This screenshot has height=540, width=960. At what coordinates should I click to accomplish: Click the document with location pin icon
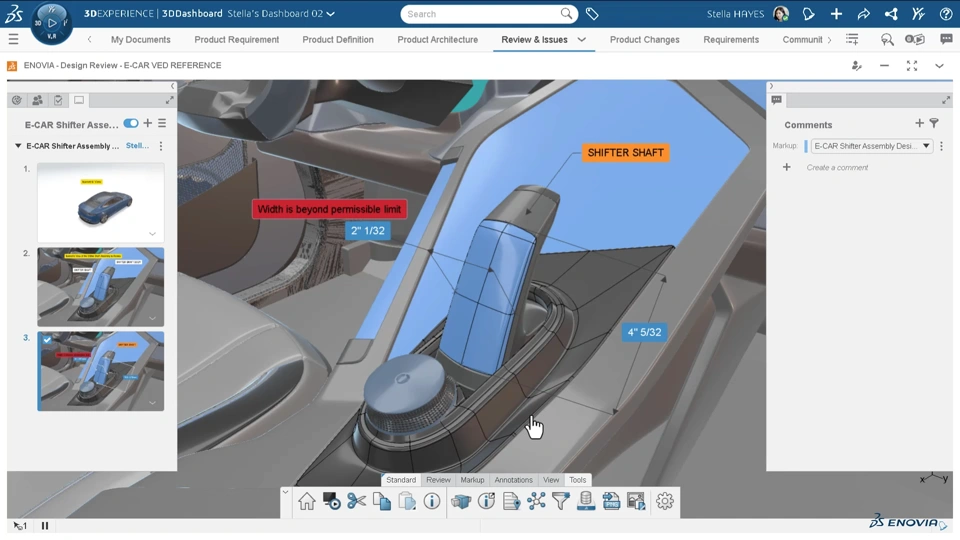(511, 501)
